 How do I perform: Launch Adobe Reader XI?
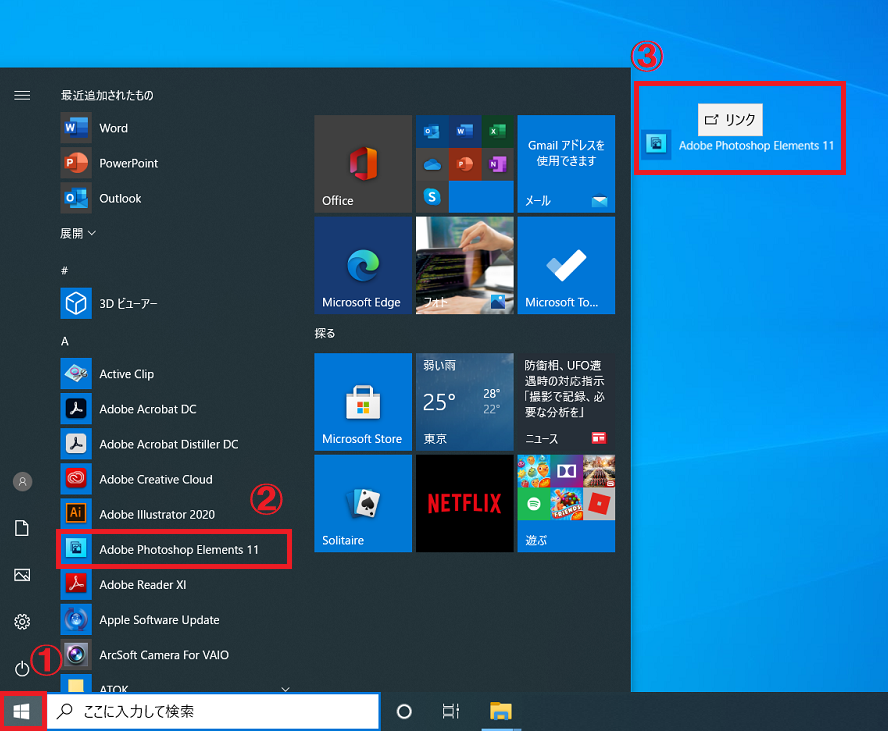click(176, 584)
